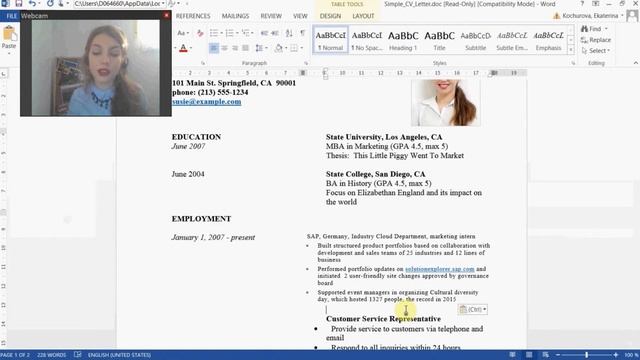Toggle Justify paragraph alignment
Image resolution: width=640 pixels, height=360 pixels.
click(245, 48)
